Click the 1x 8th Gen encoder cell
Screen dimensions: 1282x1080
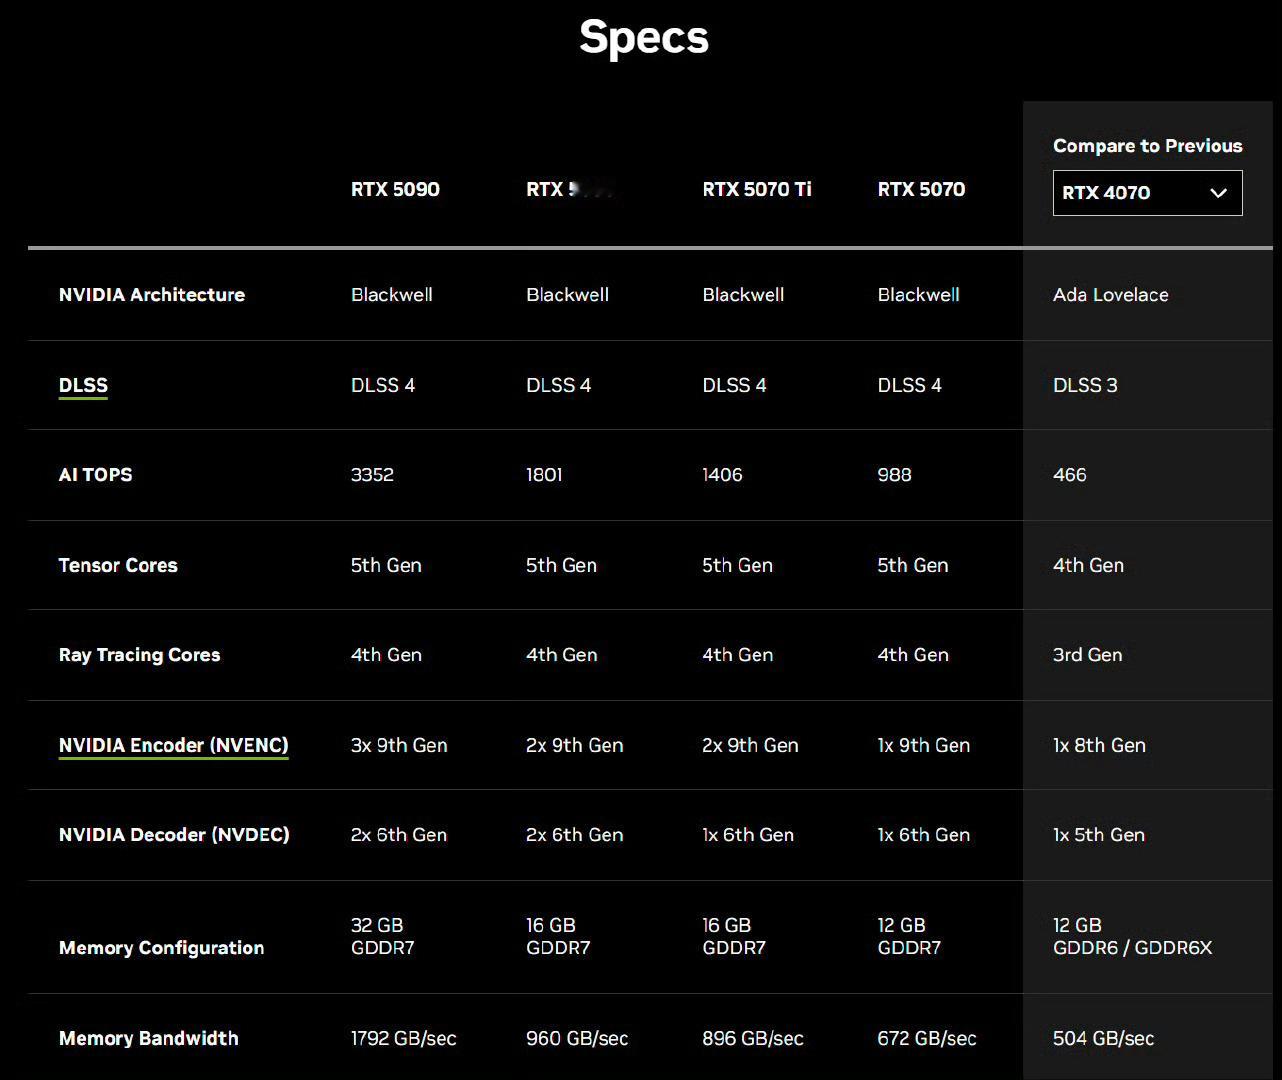click(1099, 745)
